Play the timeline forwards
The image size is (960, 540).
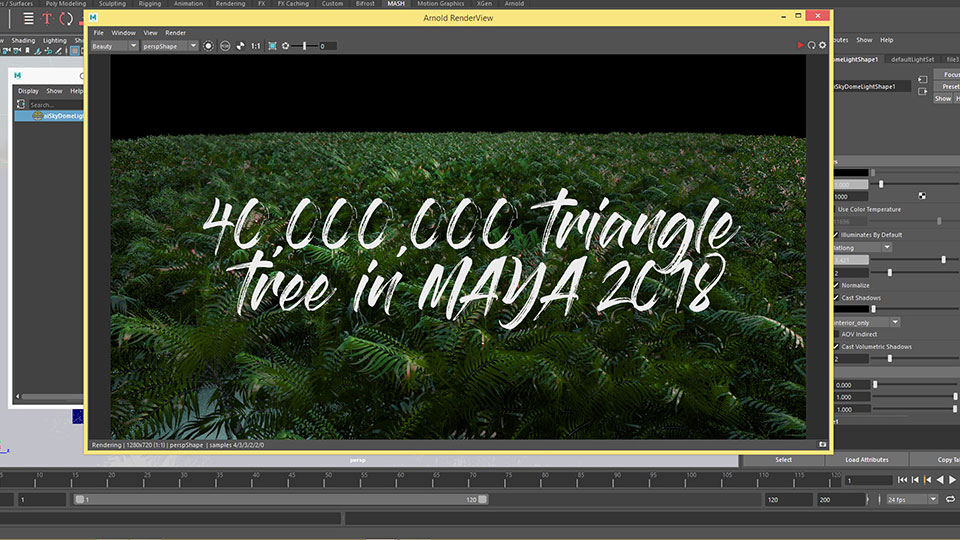click(953, 480)
